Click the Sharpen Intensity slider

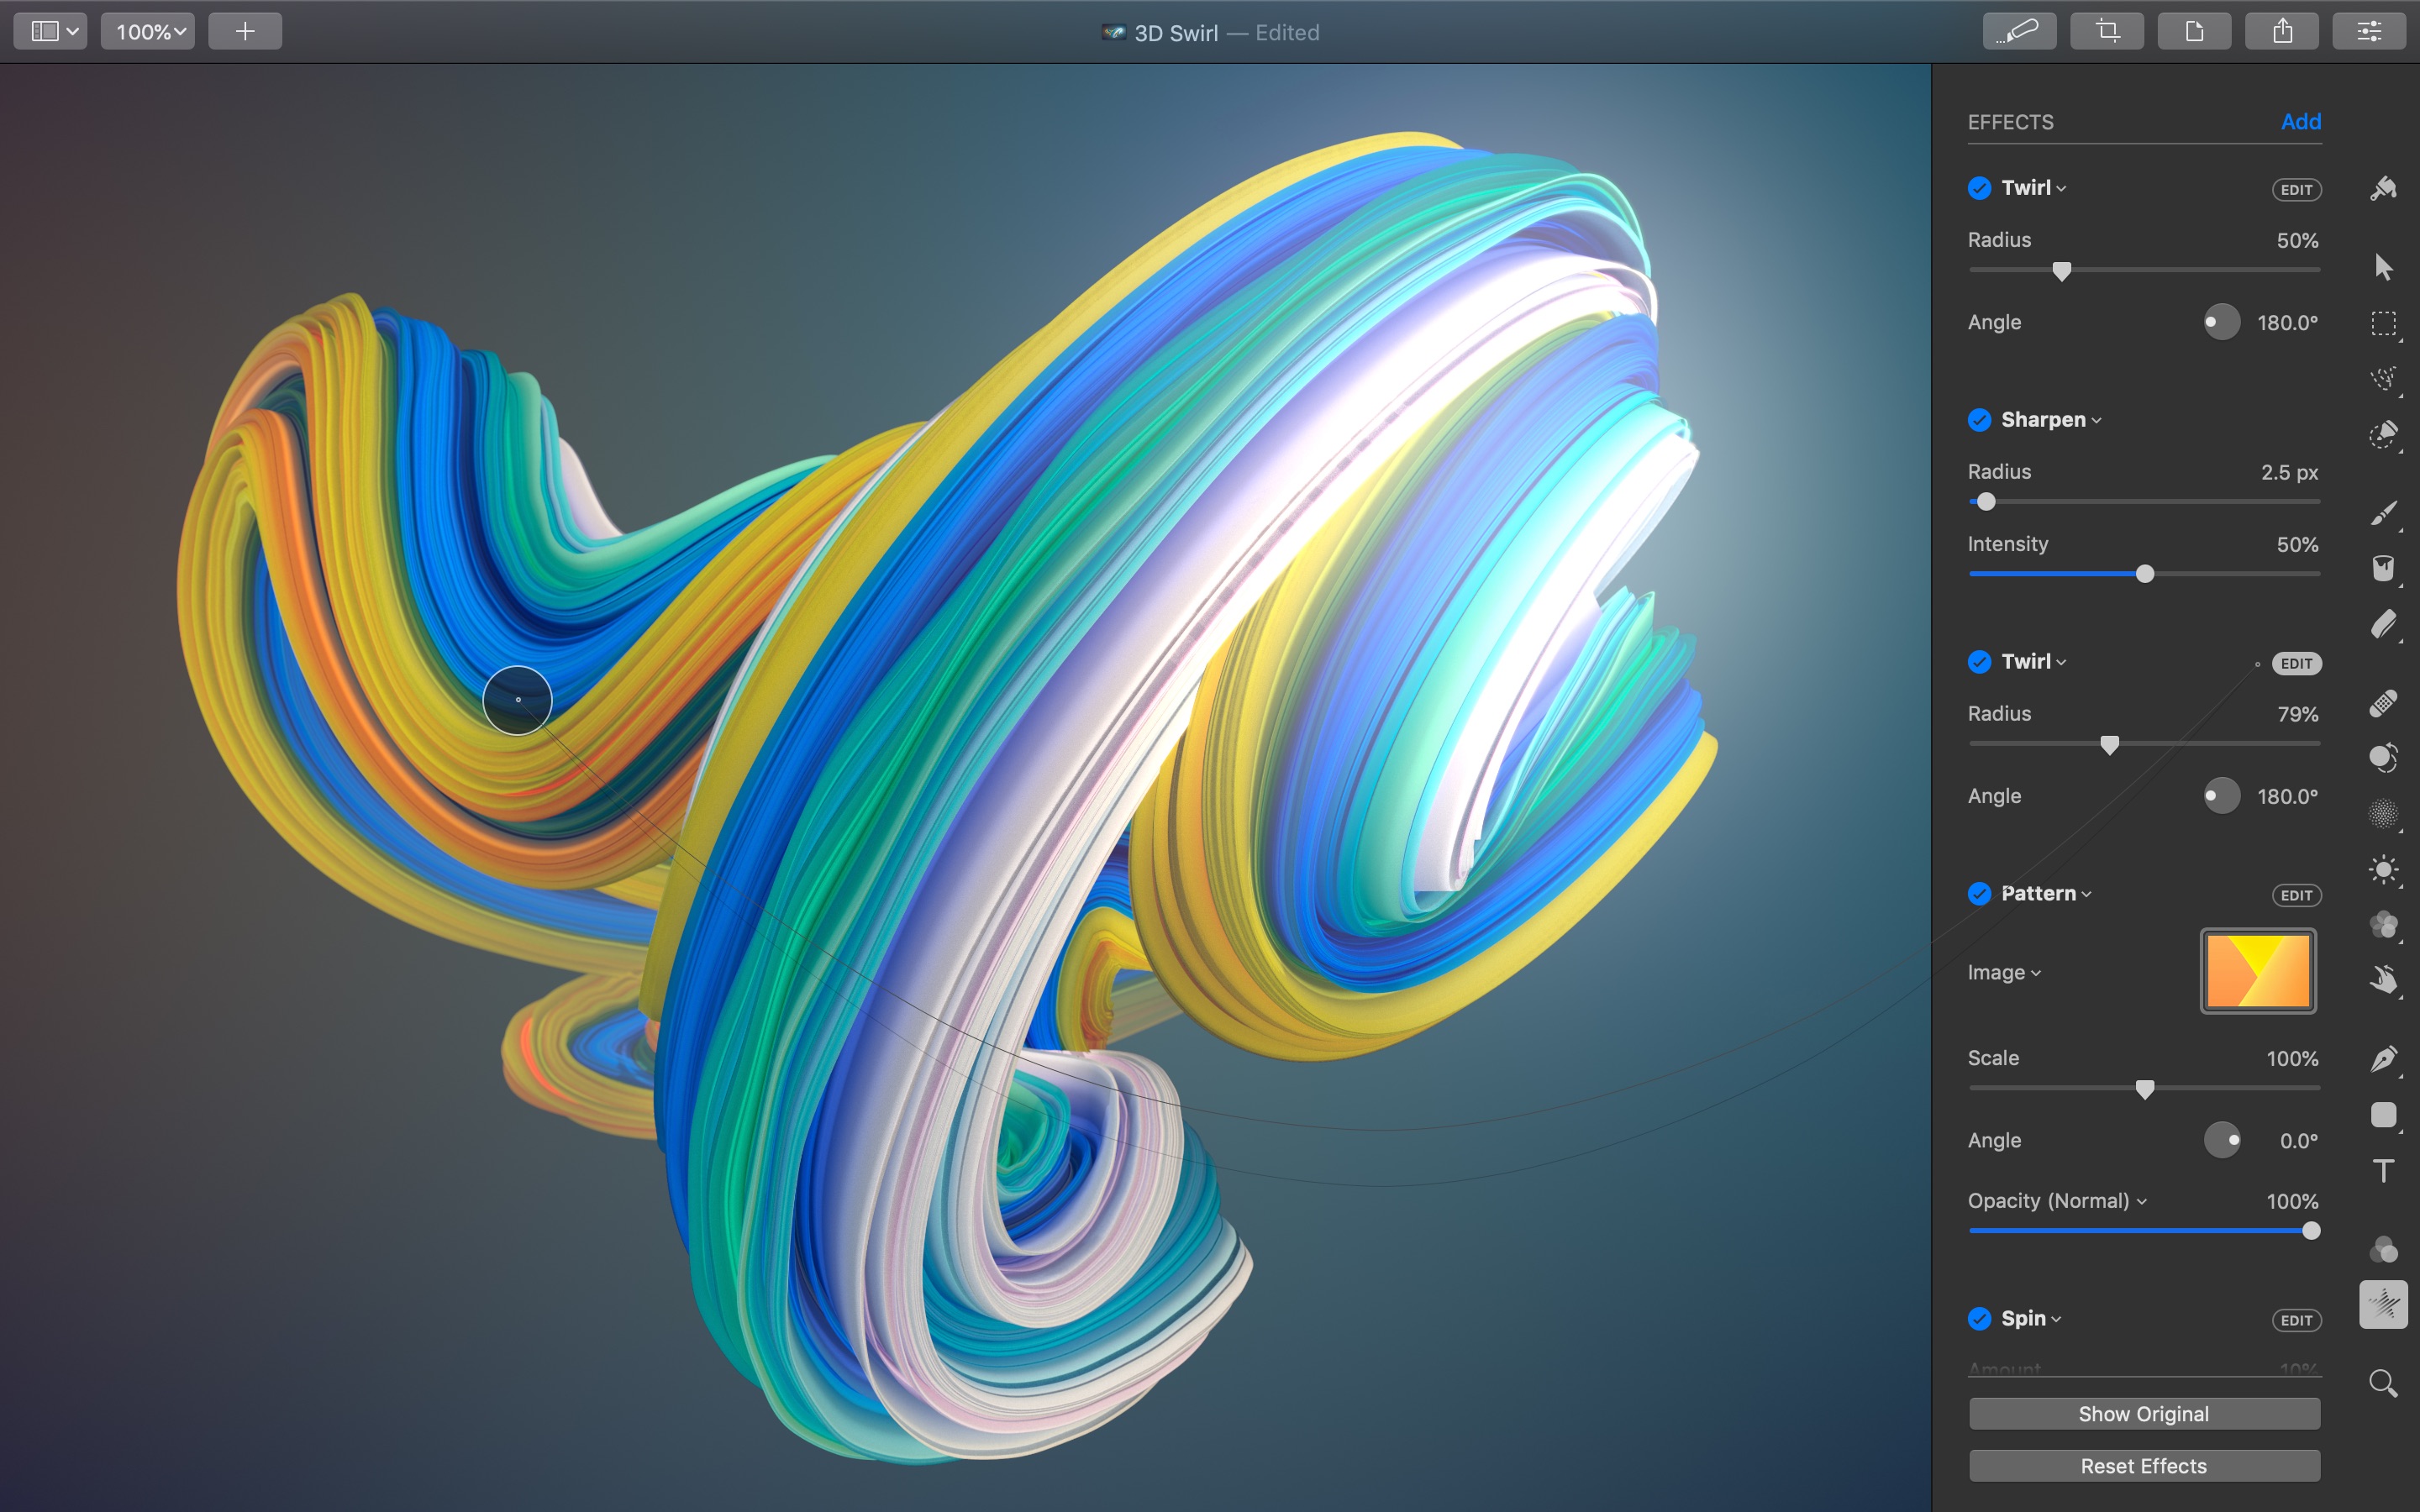click(2144, 574)
